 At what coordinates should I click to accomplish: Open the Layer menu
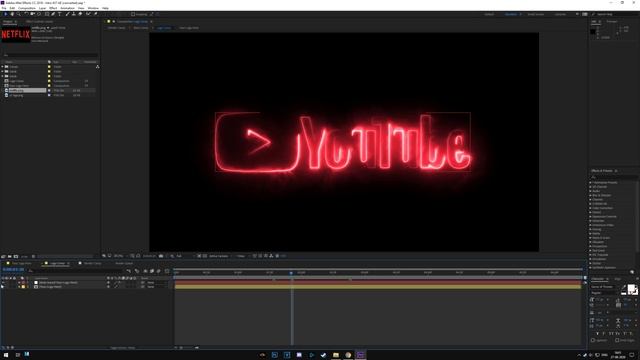(42, 8)
